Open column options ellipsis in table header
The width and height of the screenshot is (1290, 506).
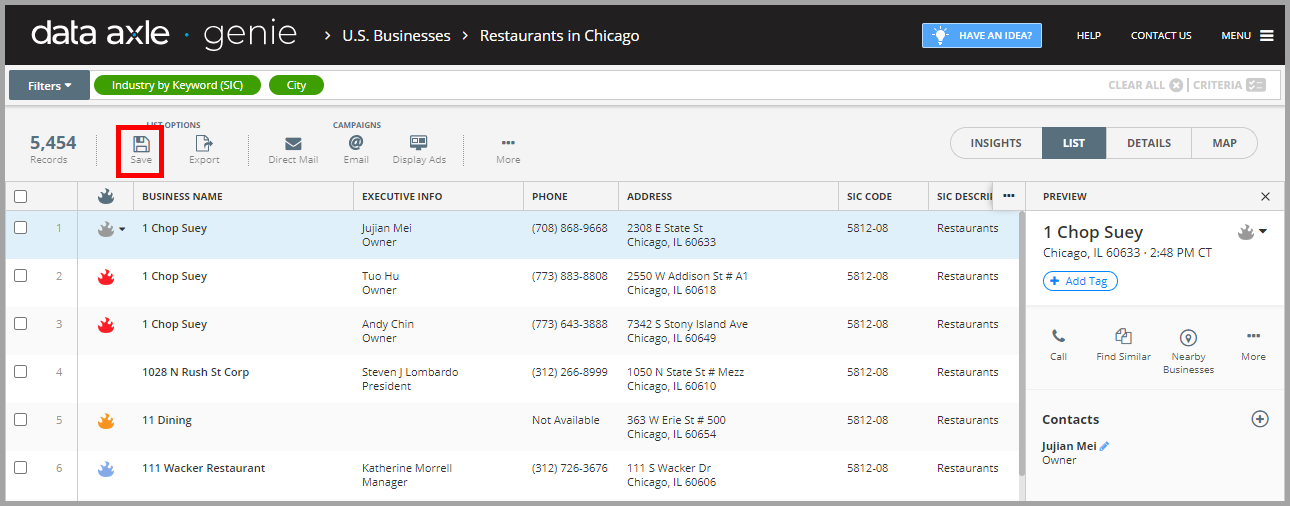(x=1009, y=196)
